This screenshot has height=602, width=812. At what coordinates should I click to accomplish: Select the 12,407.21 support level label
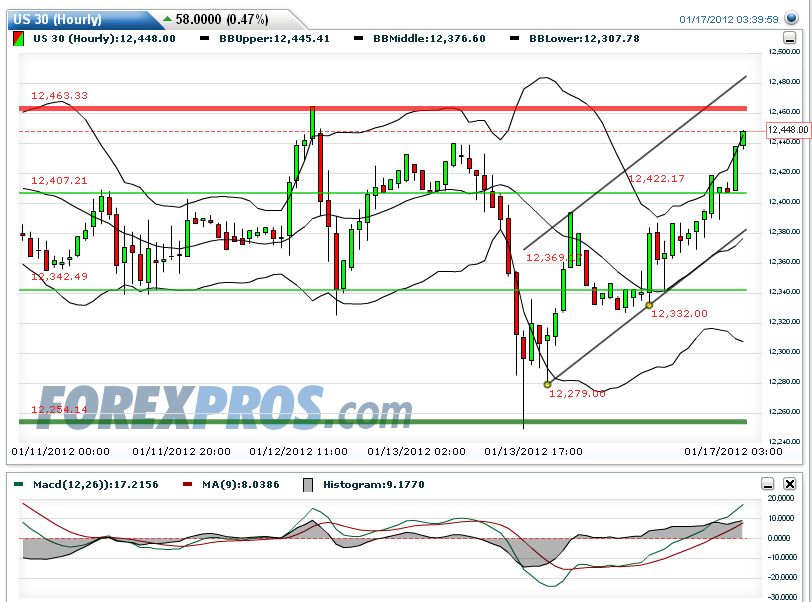pos(60,181)
